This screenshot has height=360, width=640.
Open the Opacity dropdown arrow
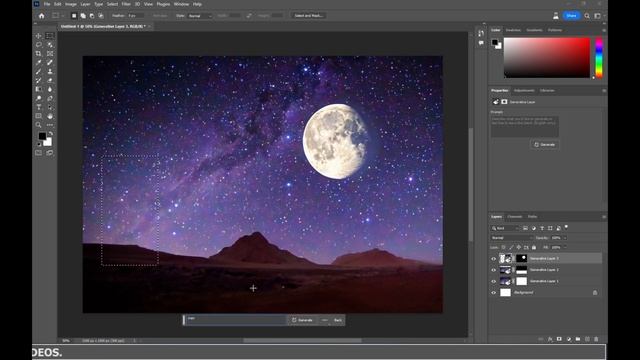pos(565,238)
